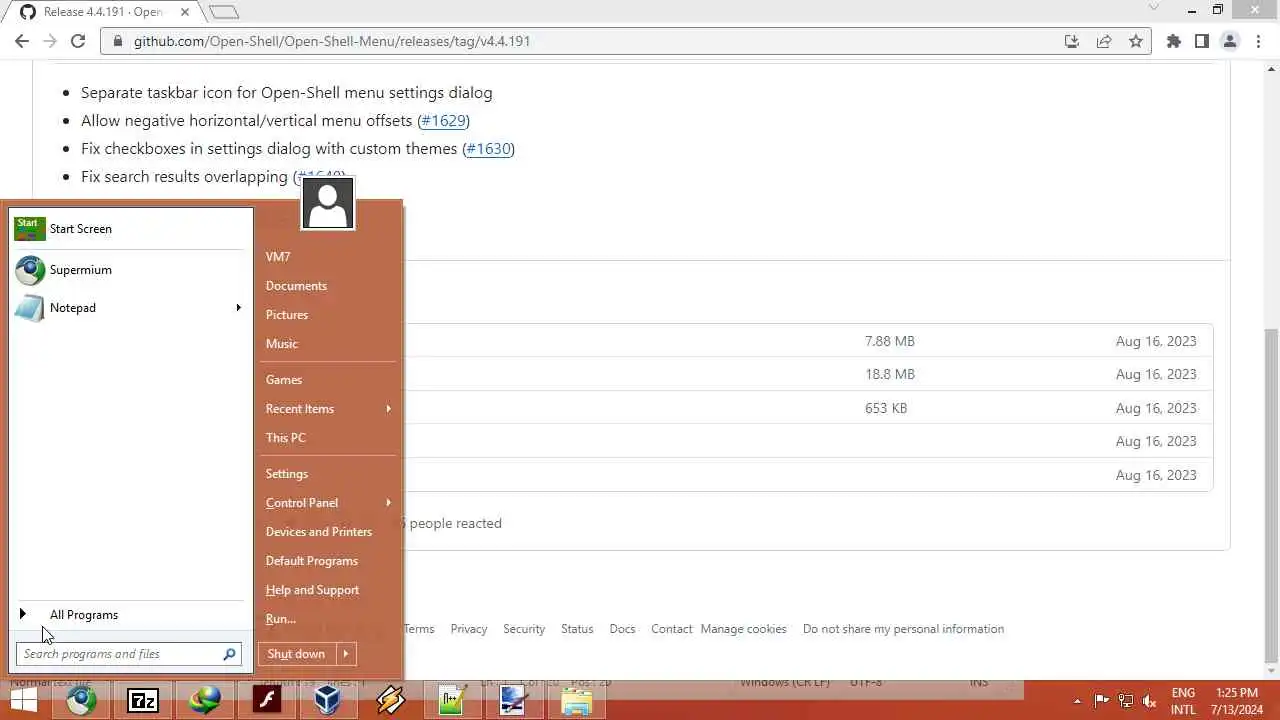Image resolution: width=1280 pixels, height=720 pixels.
Task: Open Start Screen from the start menu
Action: tap(129, 229)
